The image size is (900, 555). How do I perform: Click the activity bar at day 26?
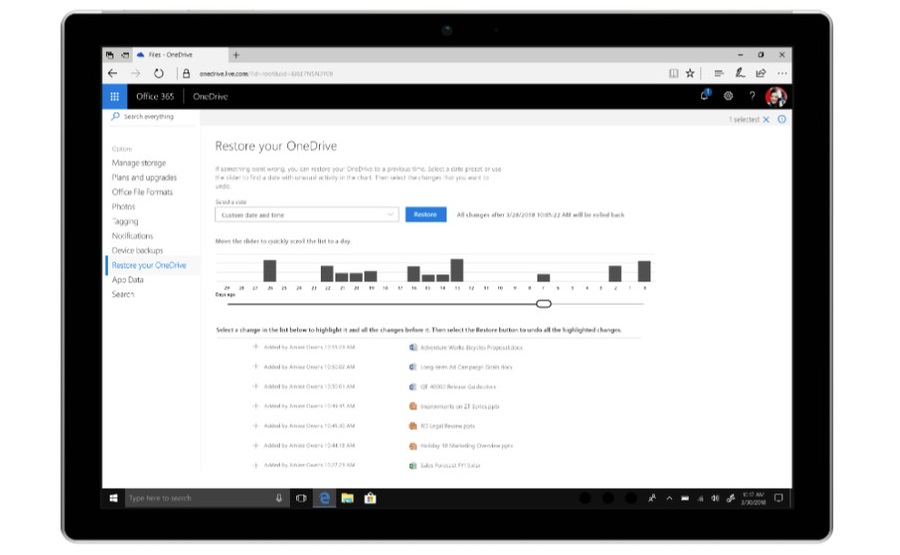click(x=270, y=271)
